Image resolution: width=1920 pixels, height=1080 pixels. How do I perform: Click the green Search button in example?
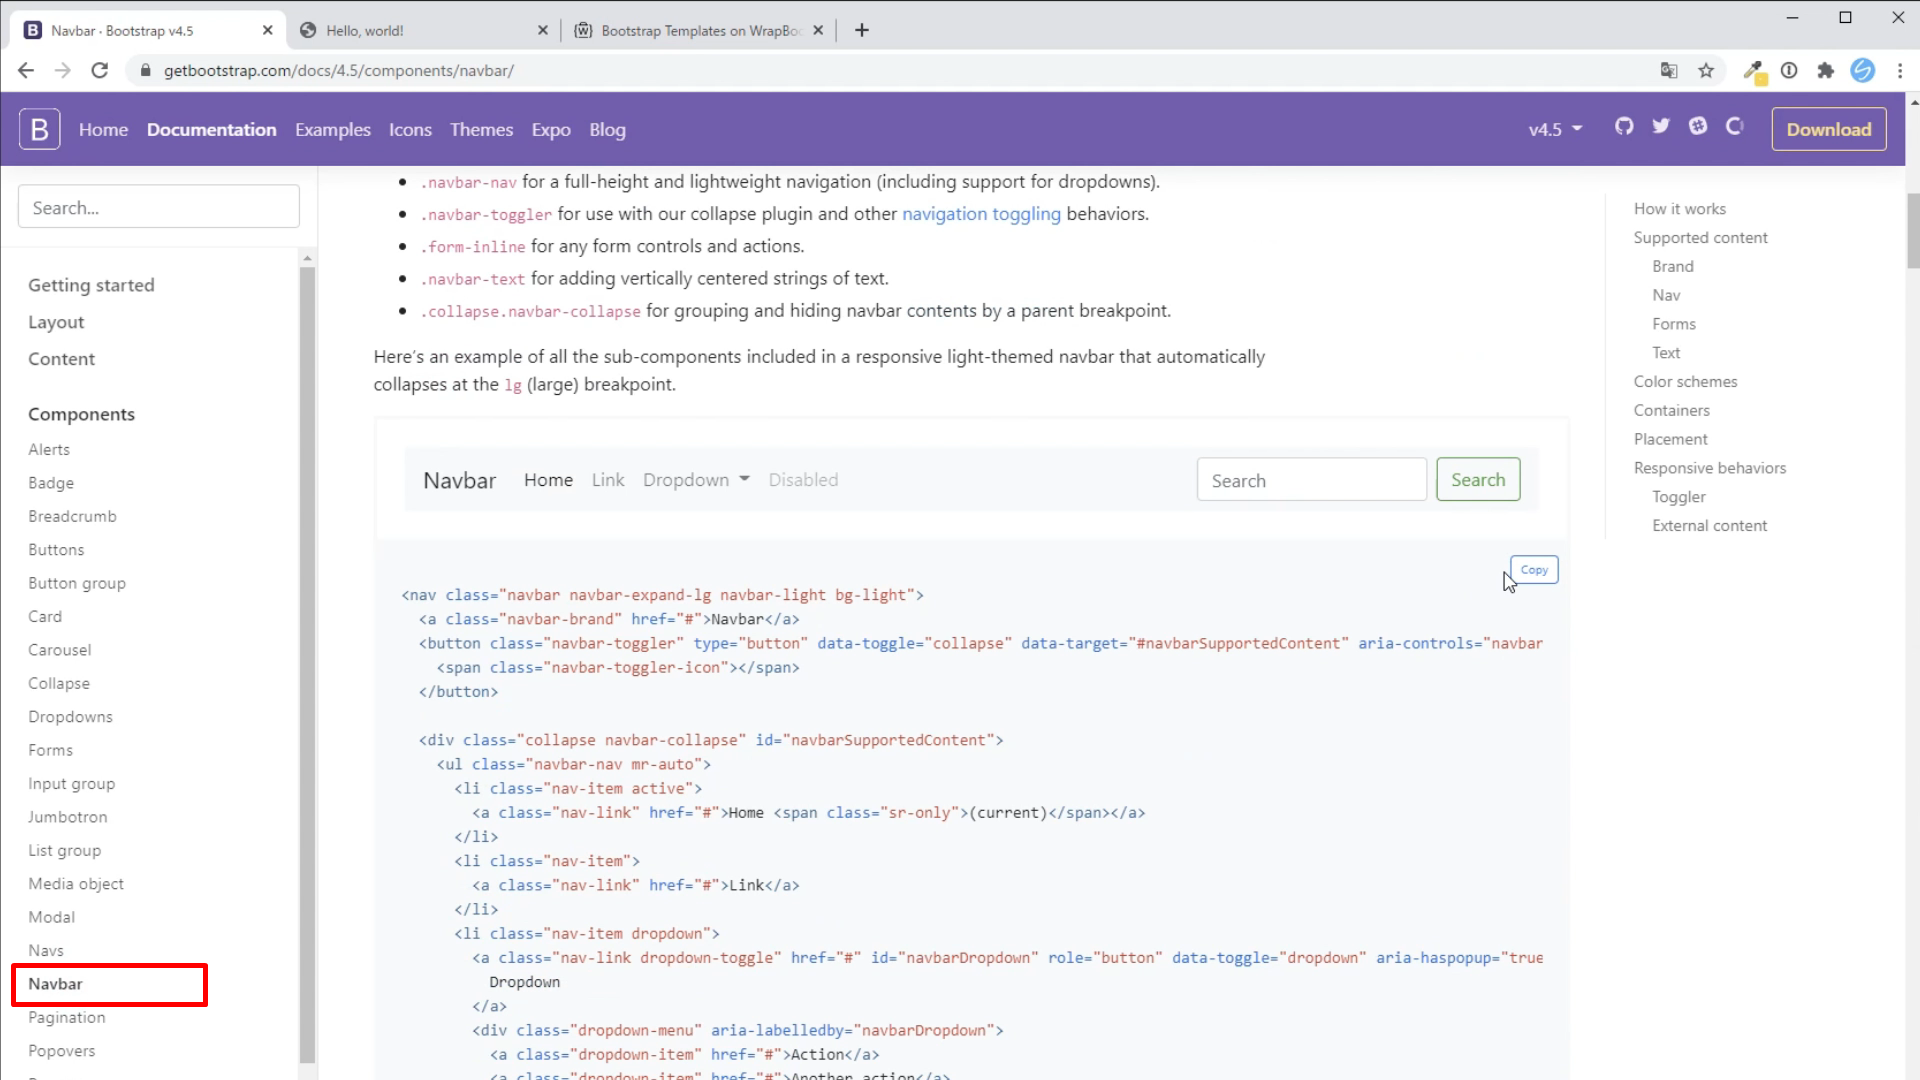tap(1478, 480)
